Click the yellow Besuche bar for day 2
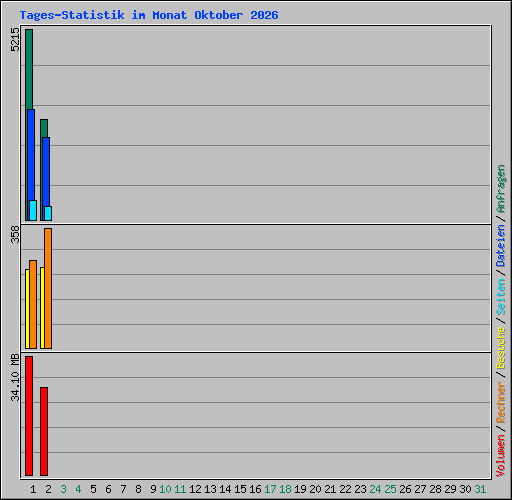The image size is (512, 500). 42,308
